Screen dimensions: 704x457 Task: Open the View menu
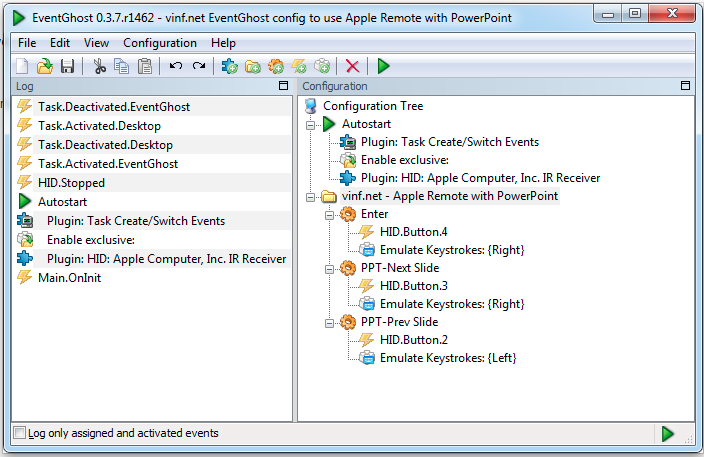pyautogui.click(x=96, y=43)
